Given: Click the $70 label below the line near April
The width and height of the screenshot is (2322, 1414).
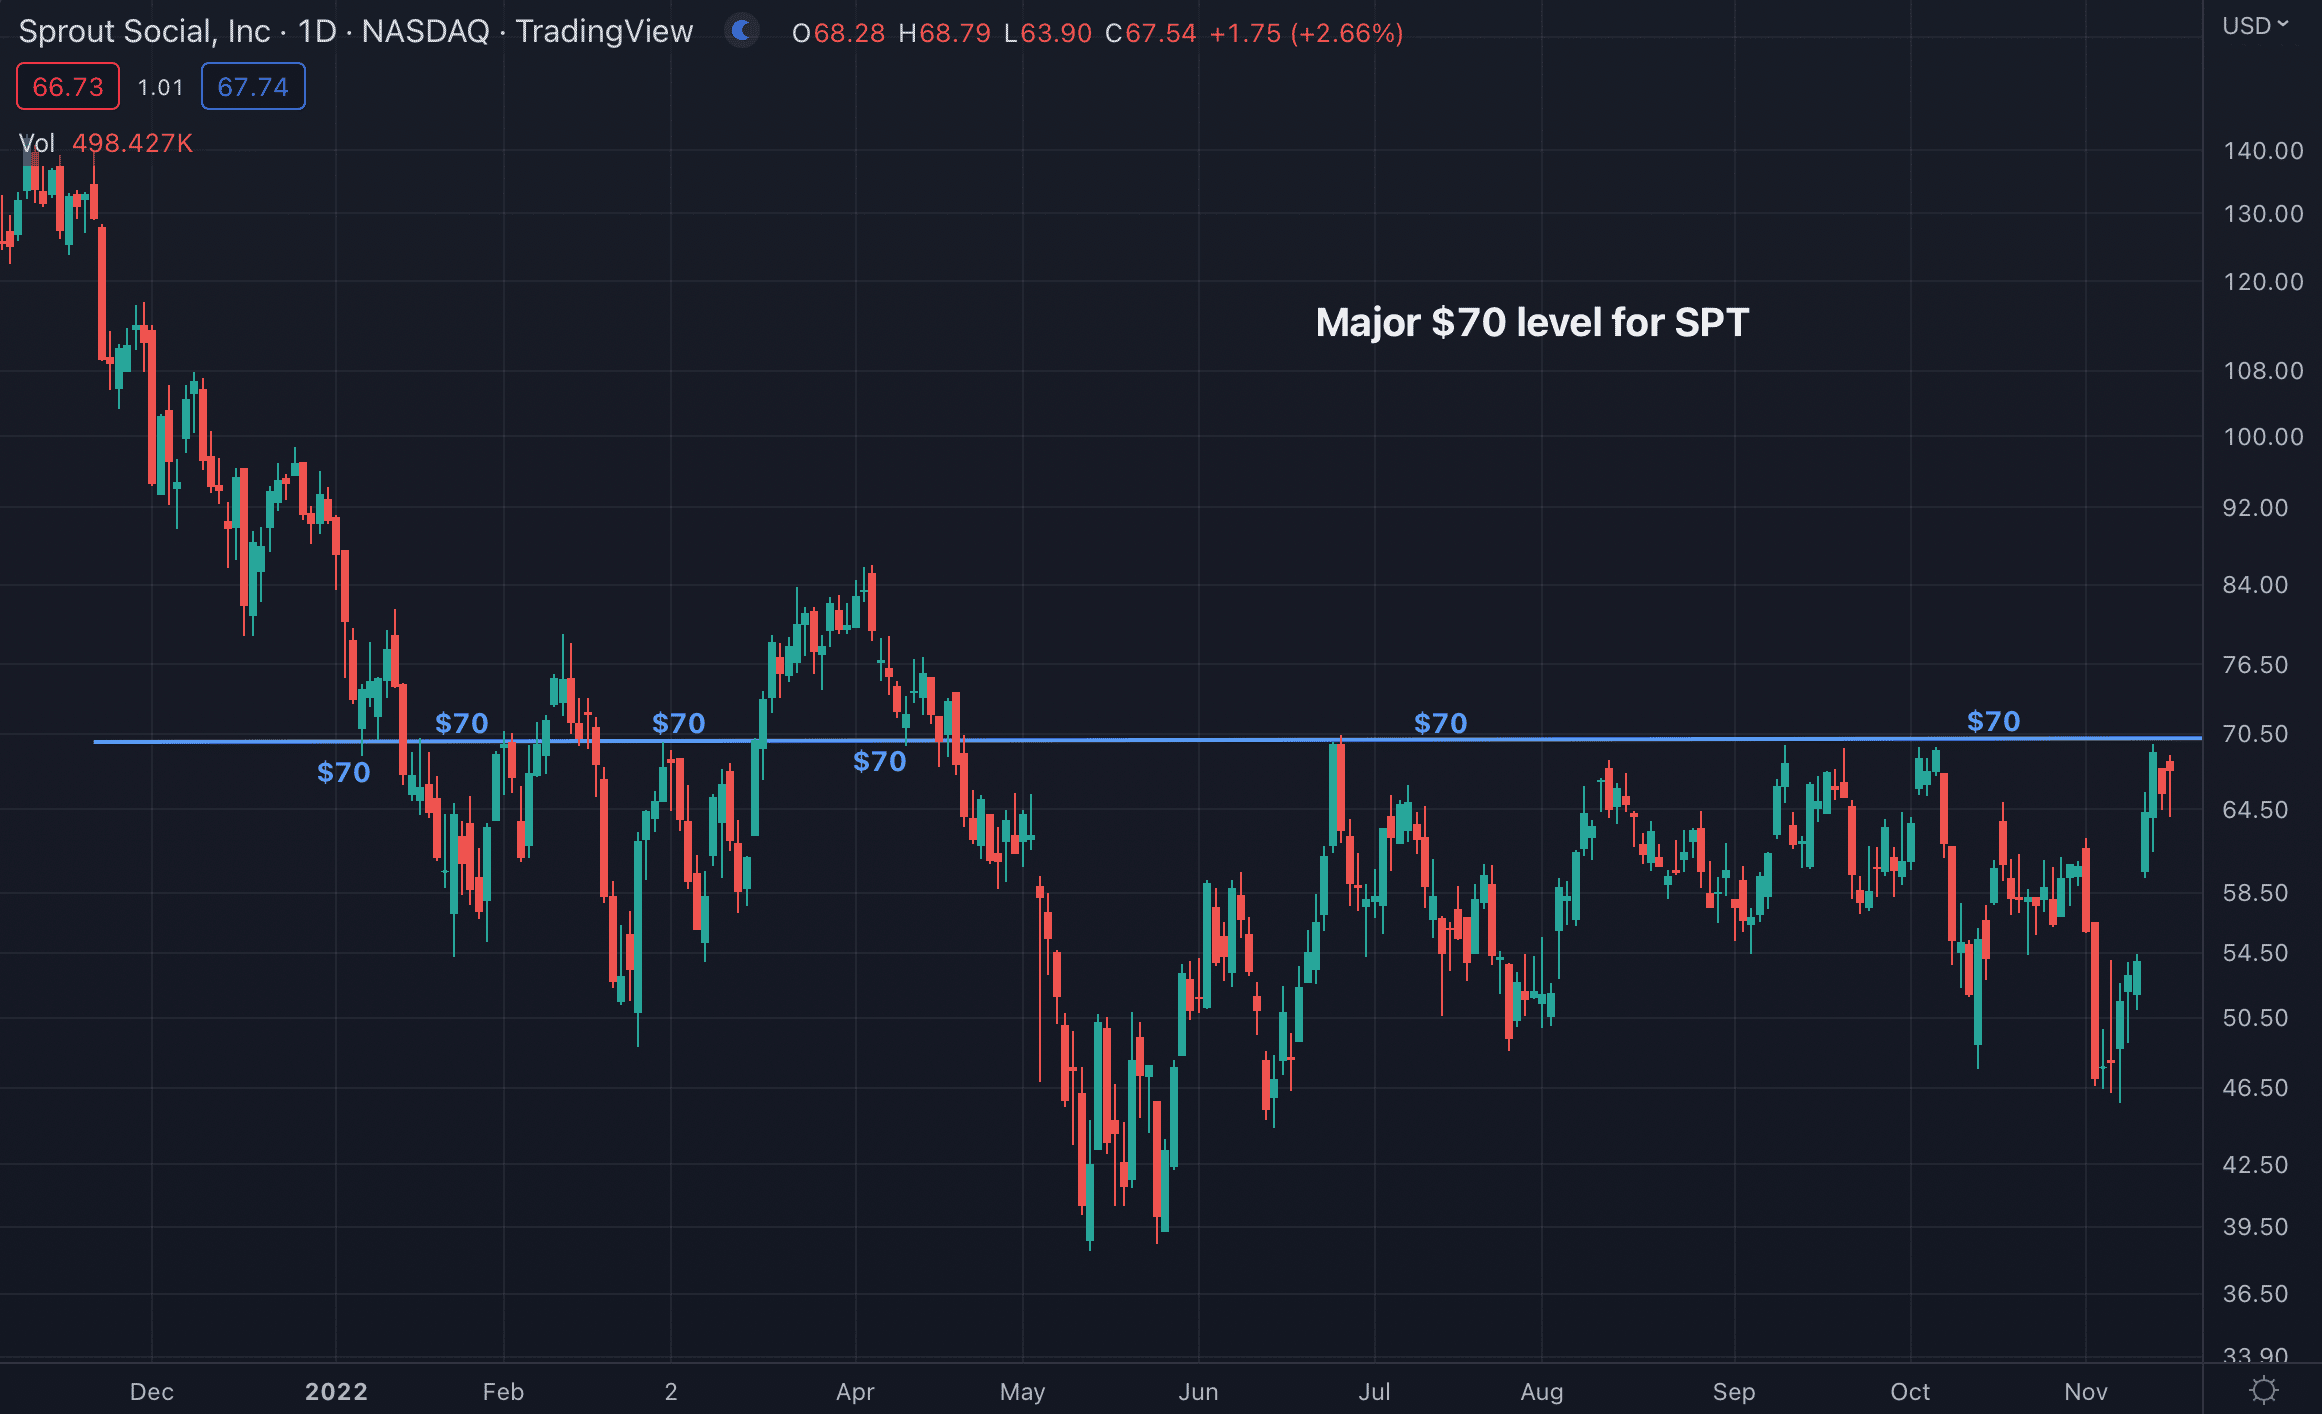Looking at the screenshot, I should click(879, 761).
